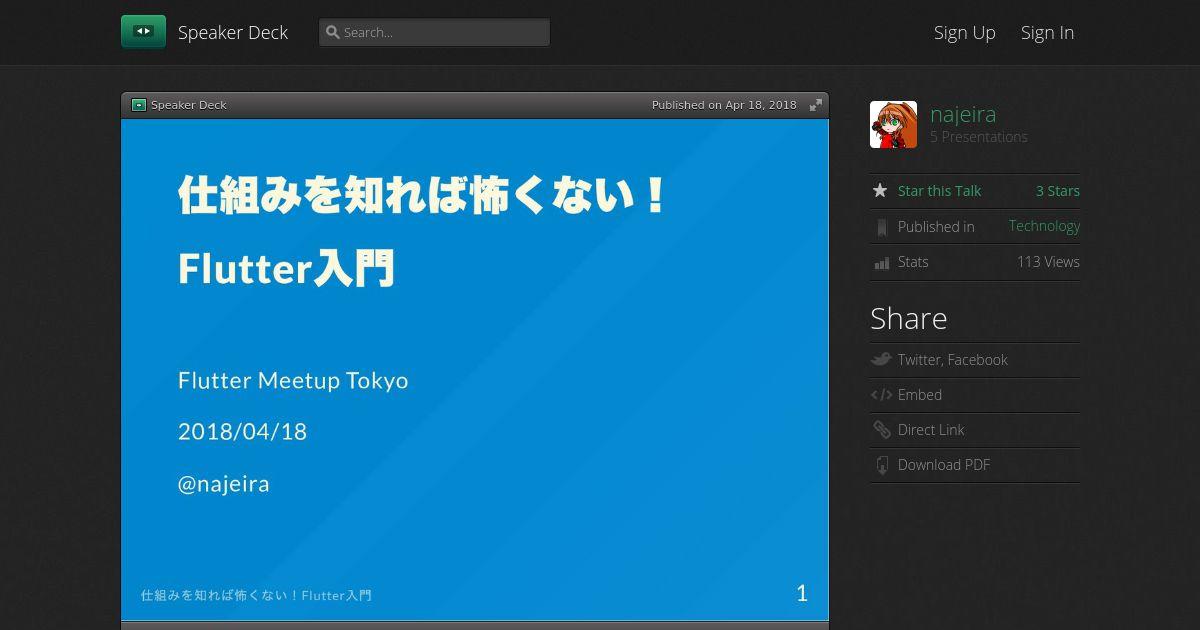Click the star icon beside Star this Talk

[x=880, y=190]
